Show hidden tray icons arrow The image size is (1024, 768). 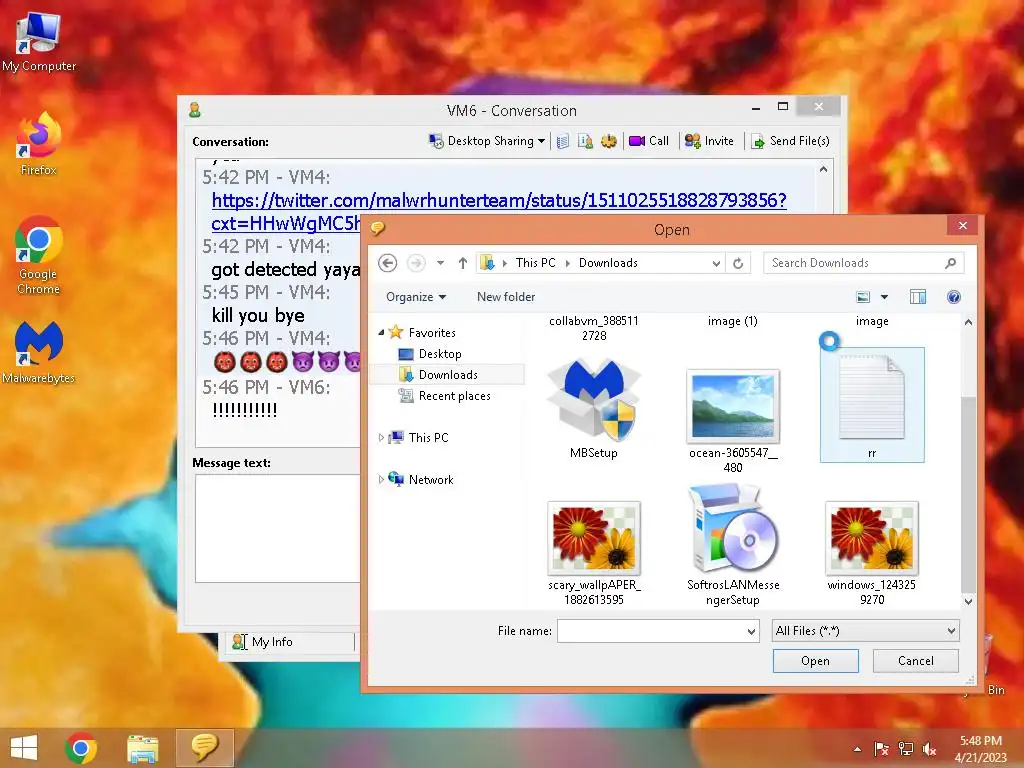(857, 749)
